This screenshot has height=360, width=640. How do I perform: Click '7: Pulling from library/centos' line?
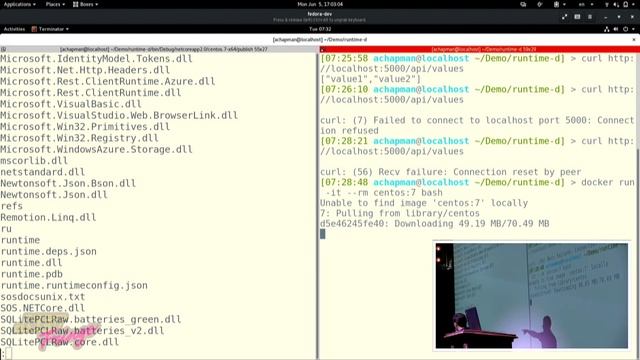(400, 213)
